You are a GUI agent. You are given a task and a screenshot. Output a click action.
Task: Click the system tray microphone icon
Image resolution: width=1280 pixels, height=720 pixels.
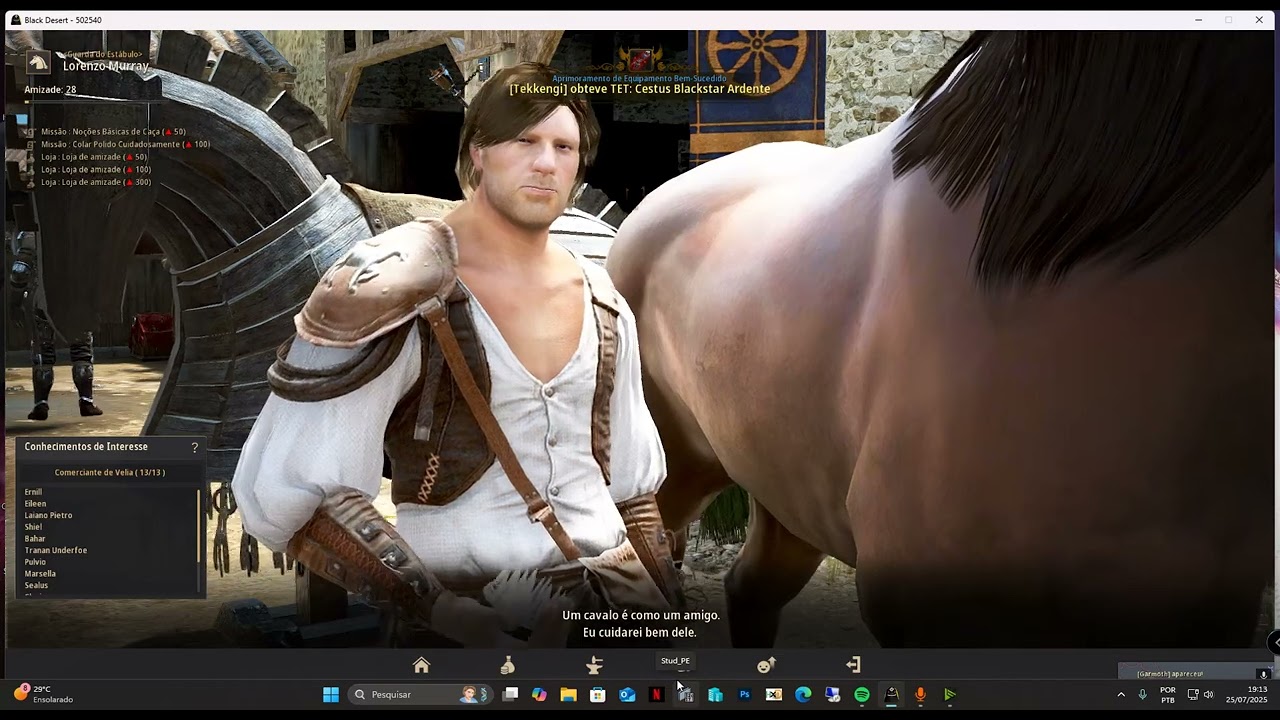tap(1143, 694)
